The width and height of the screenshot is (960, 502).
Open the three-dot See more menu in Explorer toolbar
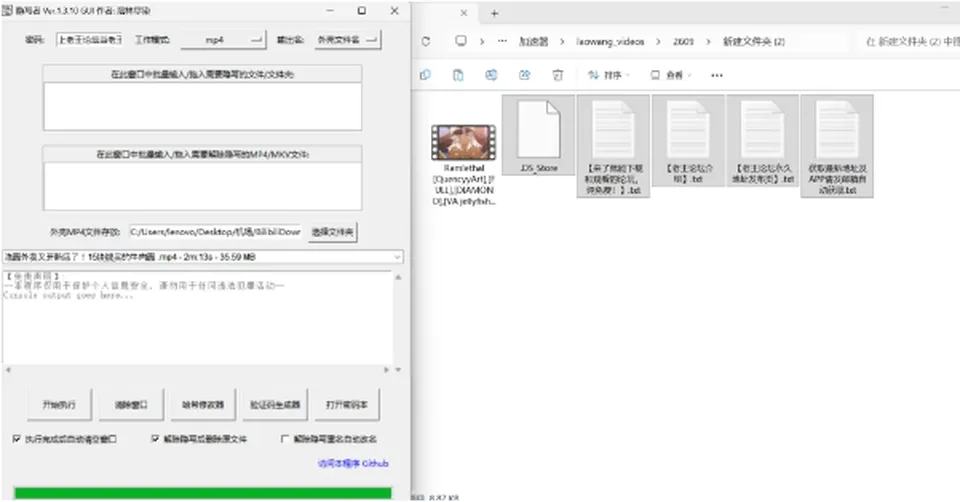(717, 75)
